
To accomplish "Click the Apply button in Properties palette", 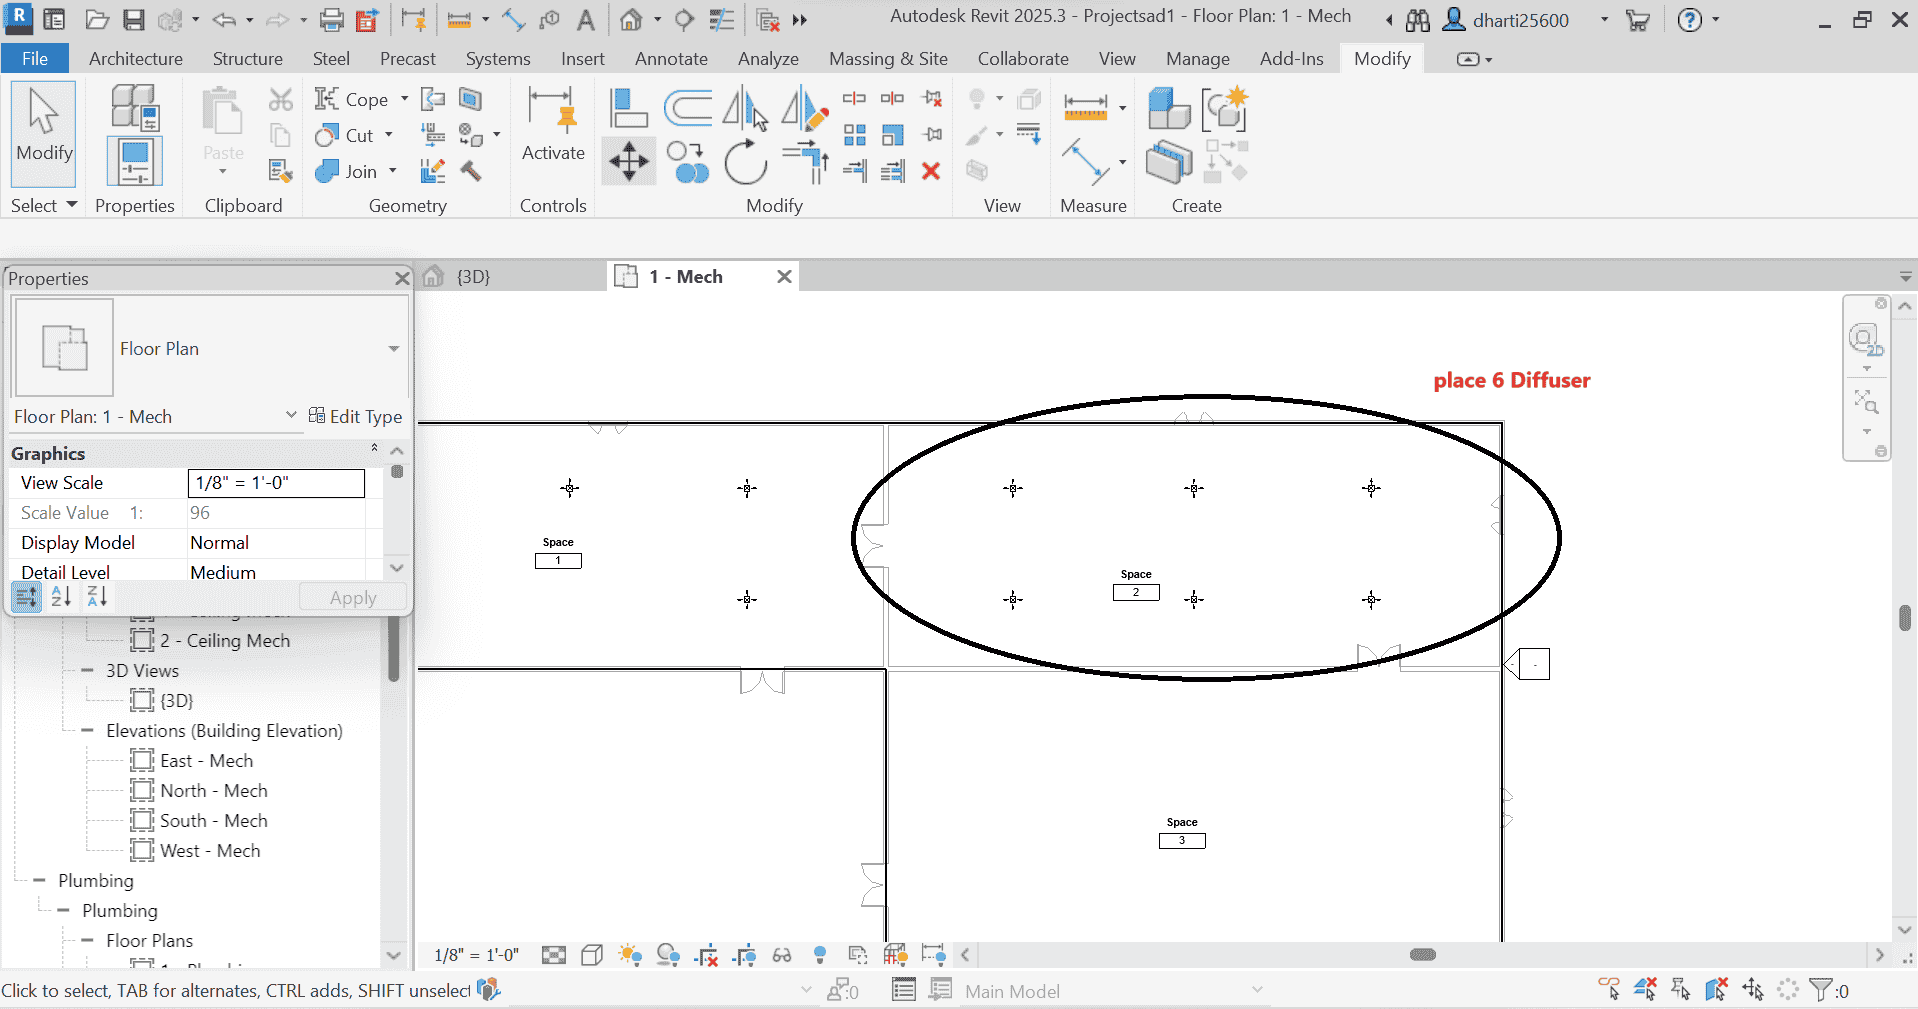I will [352, 597].
